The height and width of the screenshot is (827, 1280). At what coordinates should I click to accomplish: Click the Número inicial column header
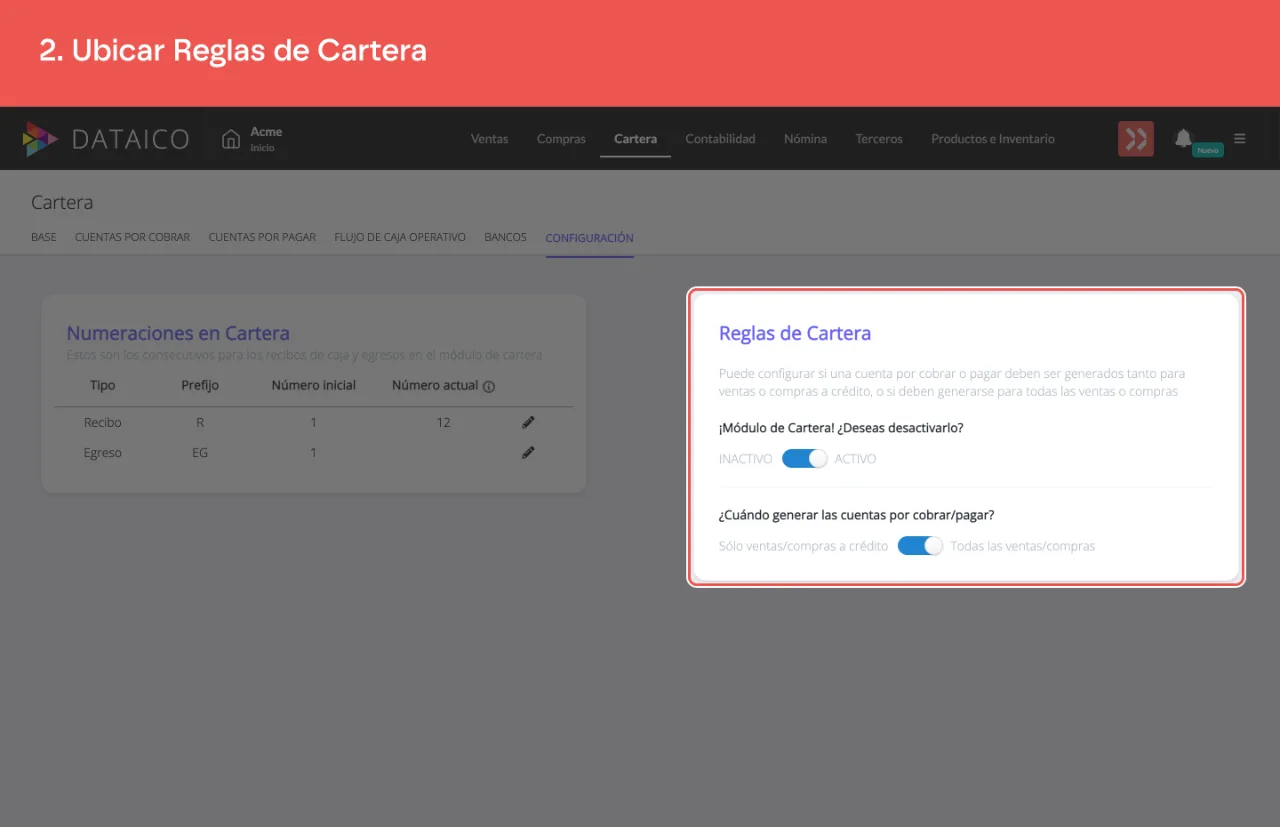click(x=313, y=385)
